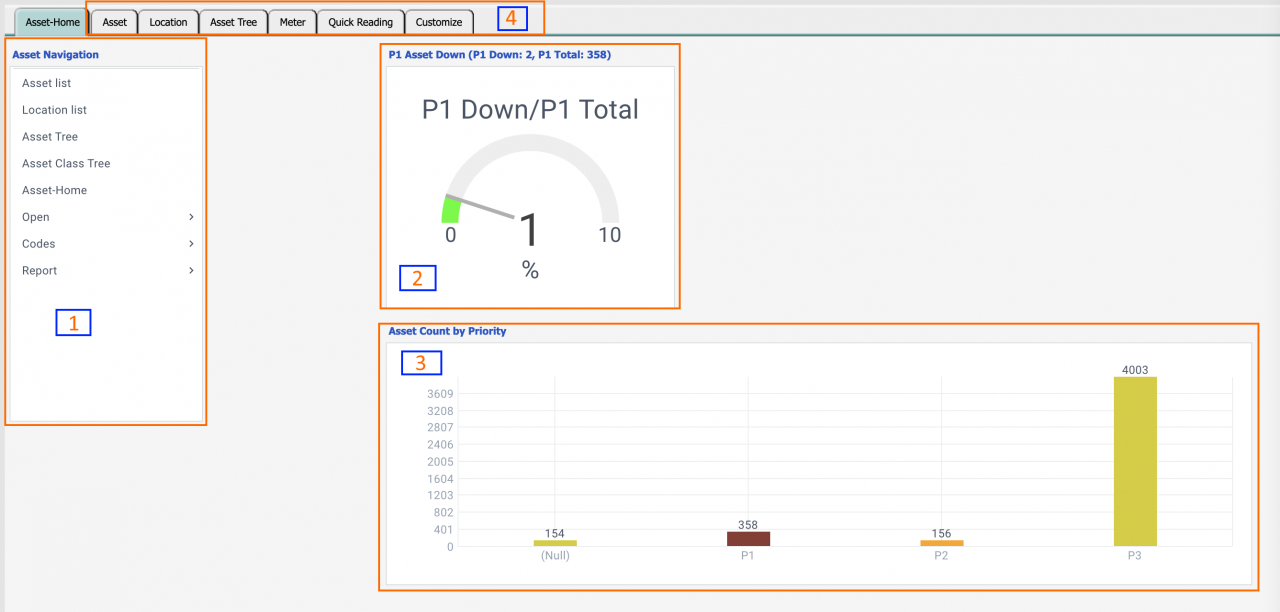The width and height of the screenshot is (1280, 612).
Task: Expand the Report submenu arrow
Action: tap(191, 271)
